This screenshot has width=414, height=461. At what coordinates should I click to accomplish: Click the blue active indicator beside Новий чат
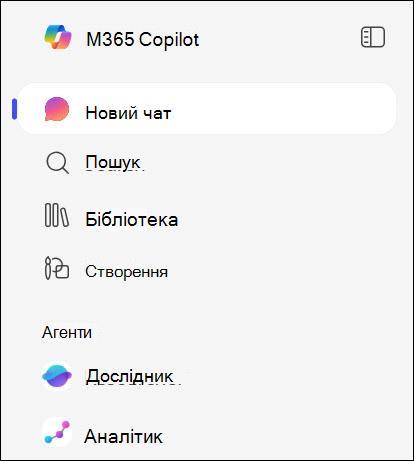click(x=14, y=109)
